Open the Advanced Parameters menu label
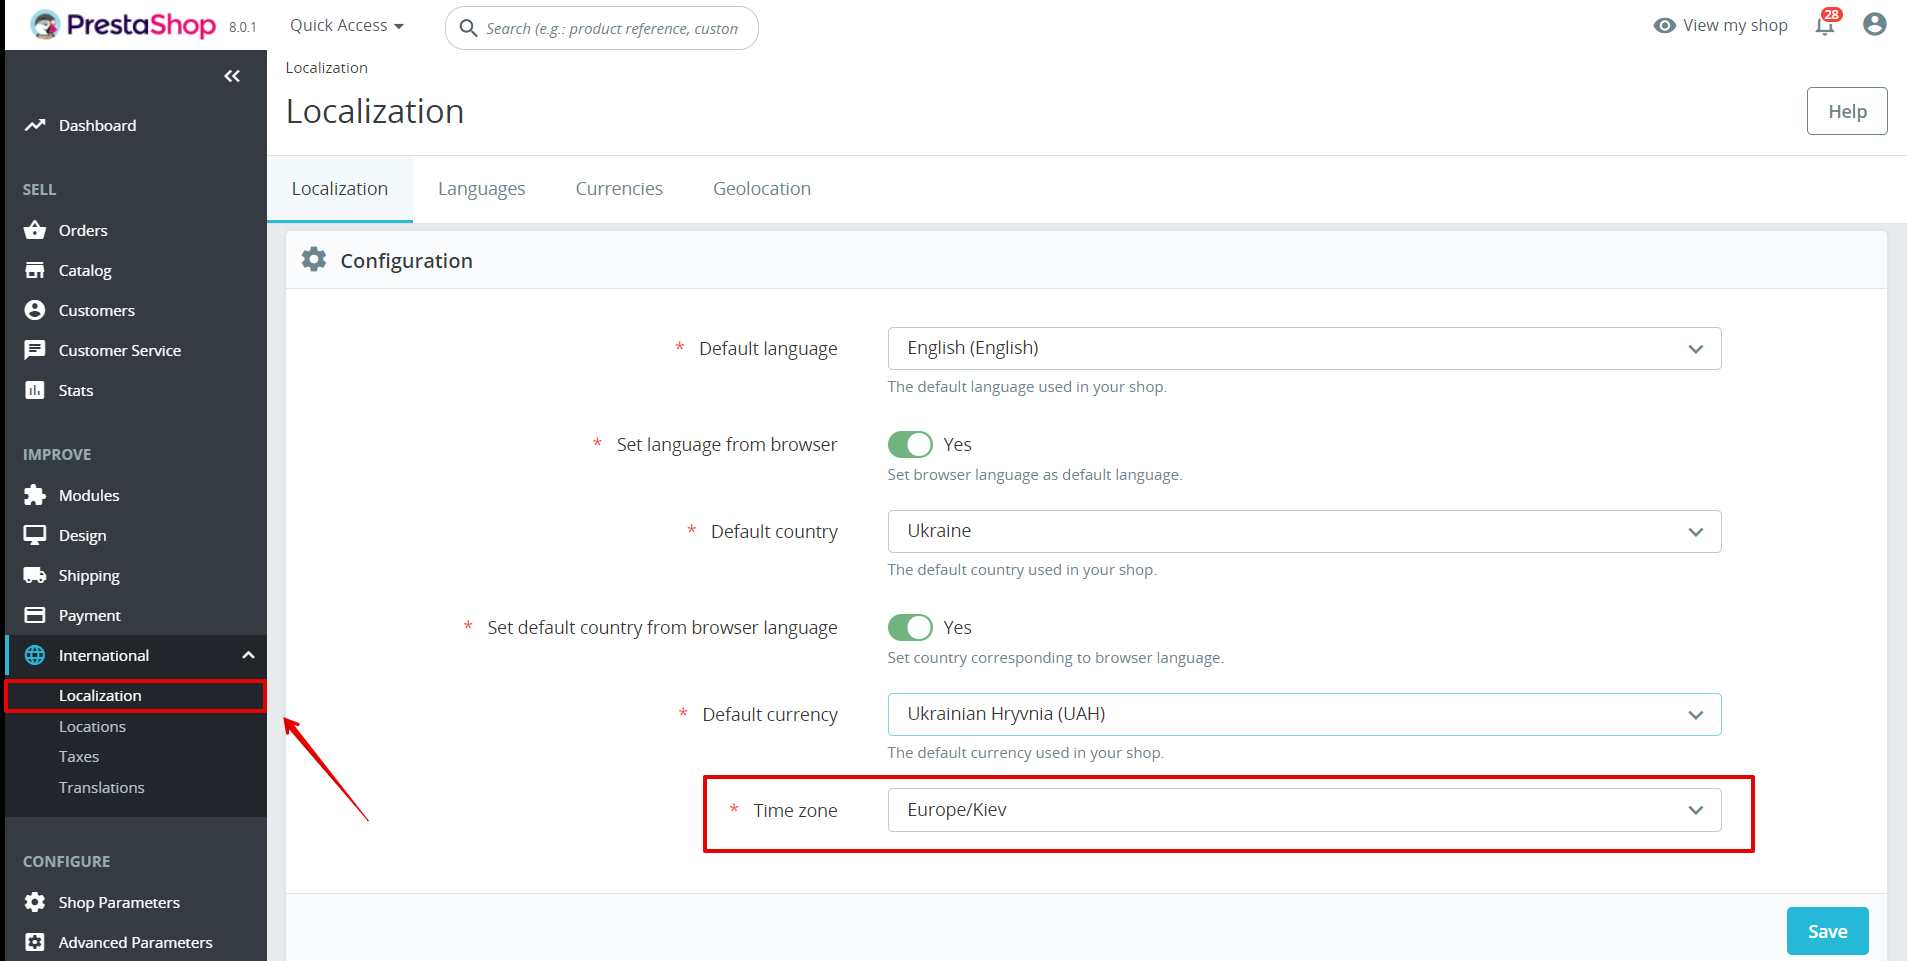This screenshot has width=1907, height=961. (x=135, y=942)
